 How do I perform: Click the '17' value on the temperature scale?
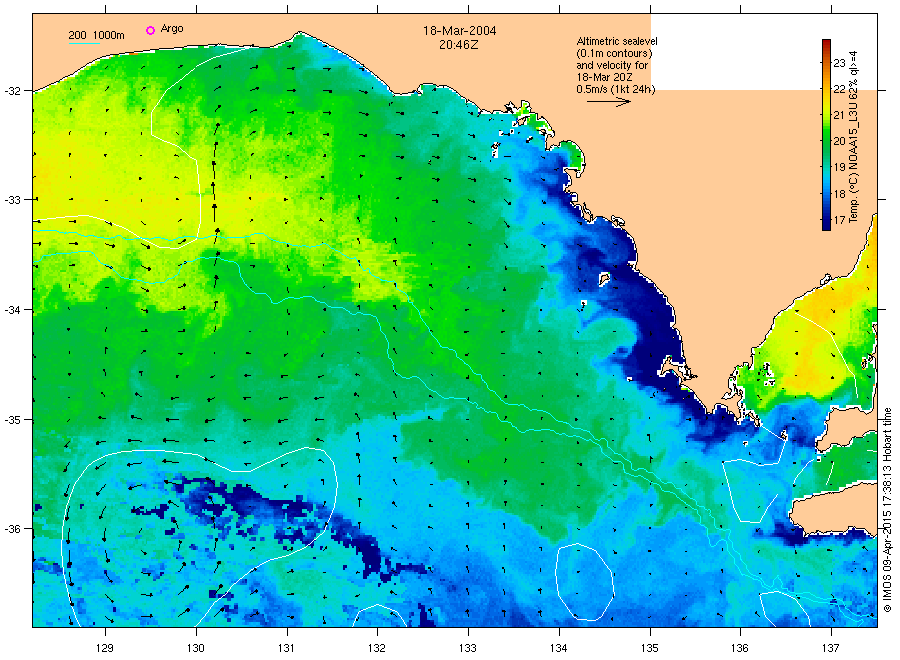[x=839, y=219]
